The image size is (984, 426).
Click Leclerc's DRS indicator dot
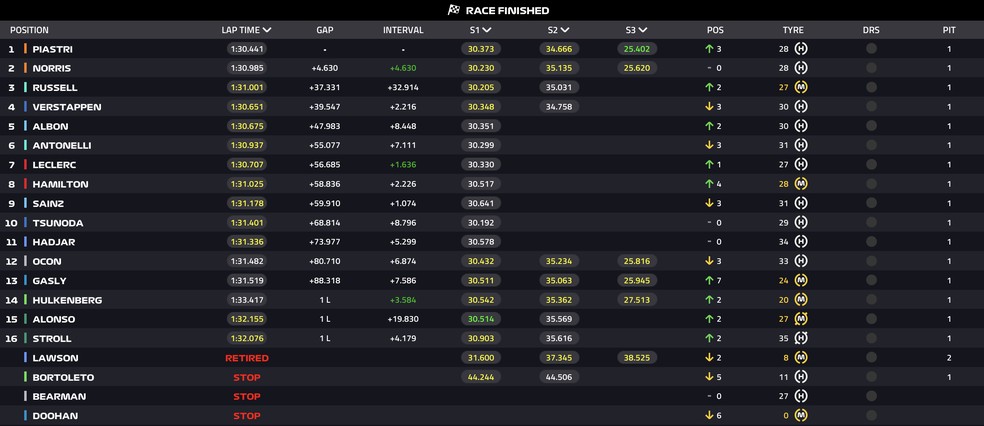tap(871, 164)
